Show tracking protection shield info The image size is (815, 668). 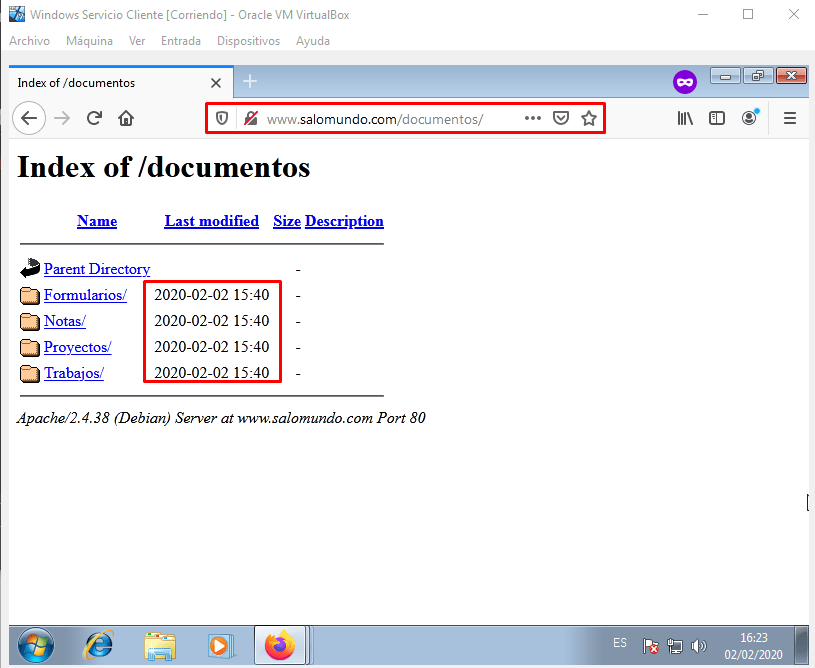point(222,118)
